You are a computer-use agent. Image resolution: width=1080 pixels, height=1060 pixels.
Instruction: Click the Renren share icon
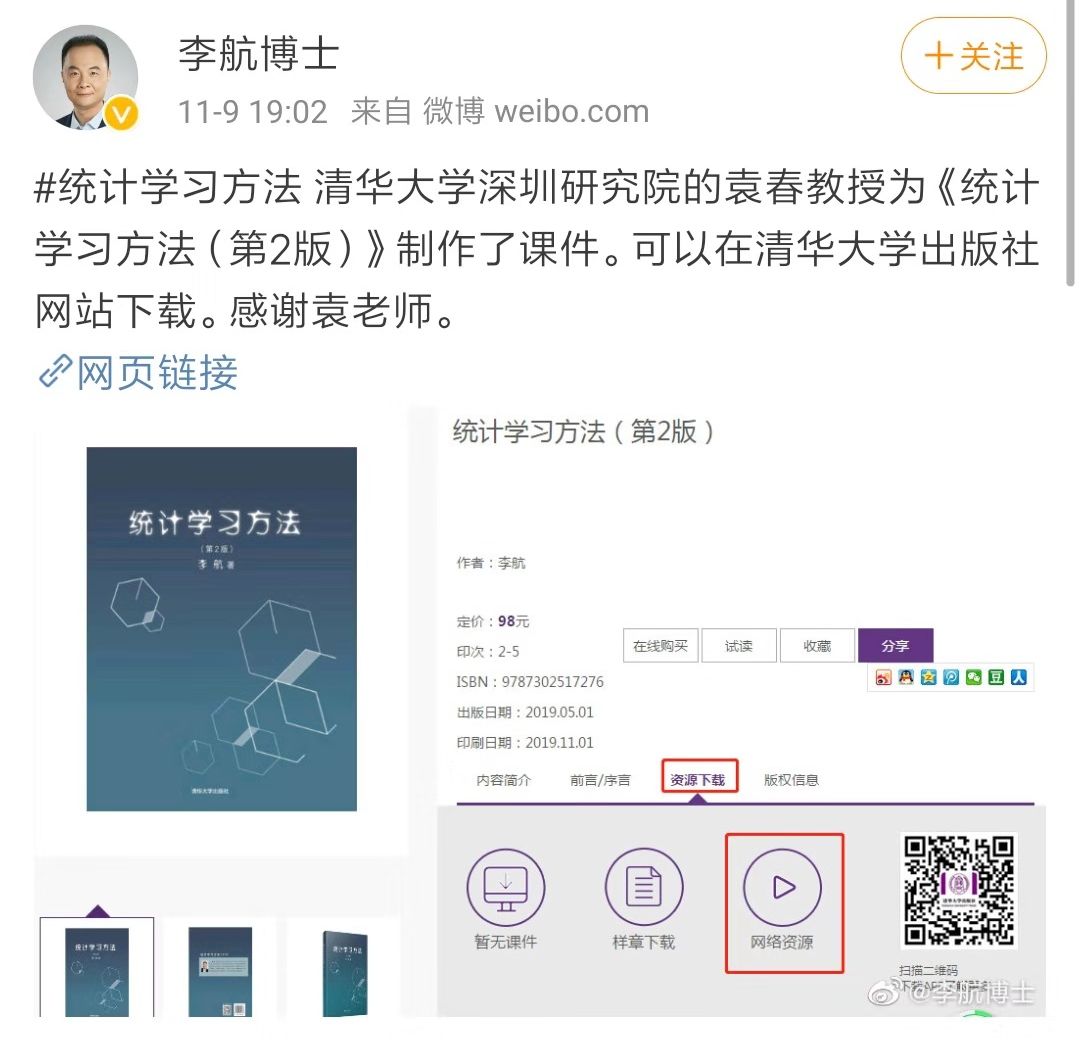[1019, 677]
